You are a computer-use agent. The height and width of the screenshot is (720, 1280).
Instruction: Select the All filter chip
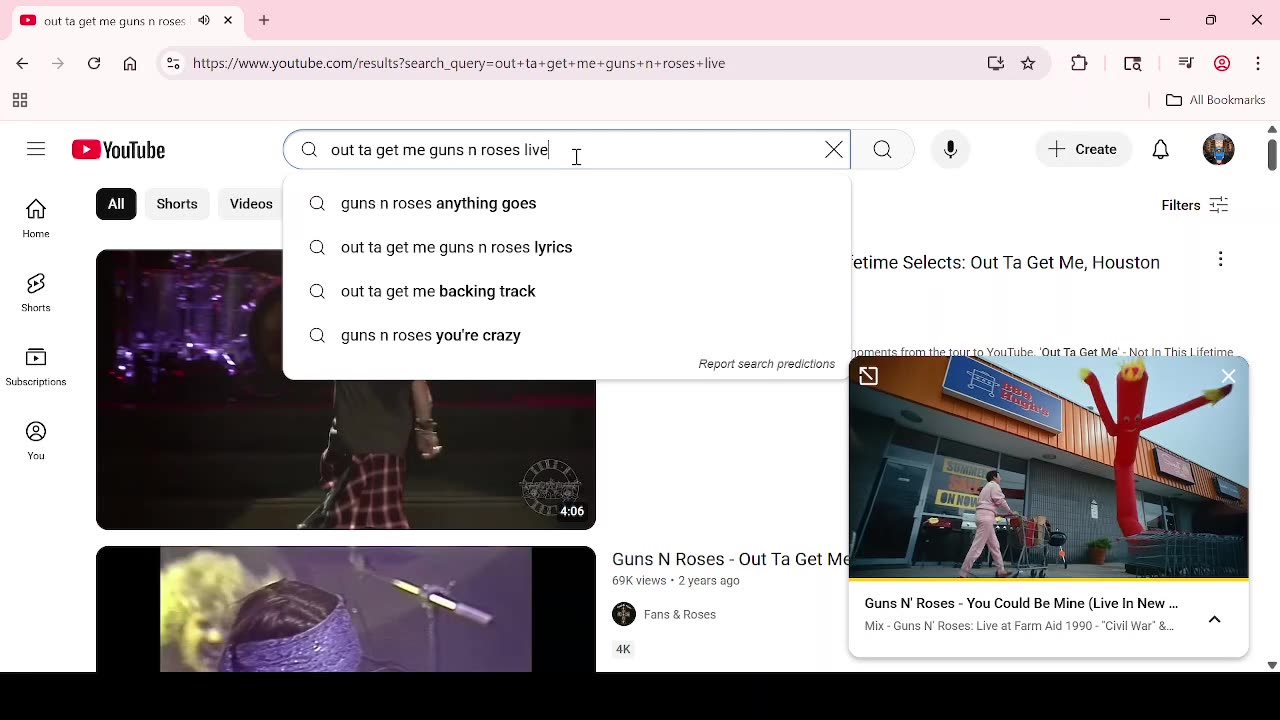coord(116,204)
